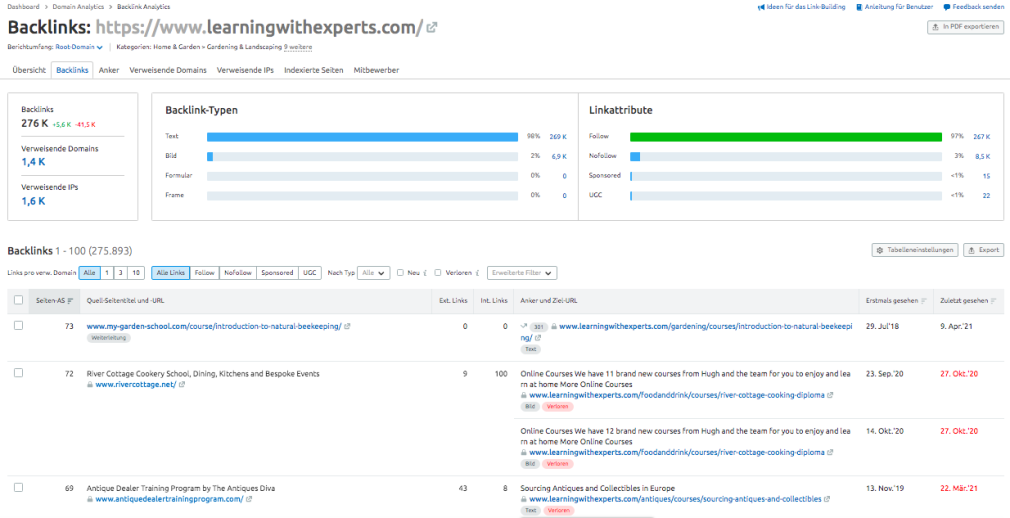Click sort icon in Zuletzt gesehen header

click(995, 300)
